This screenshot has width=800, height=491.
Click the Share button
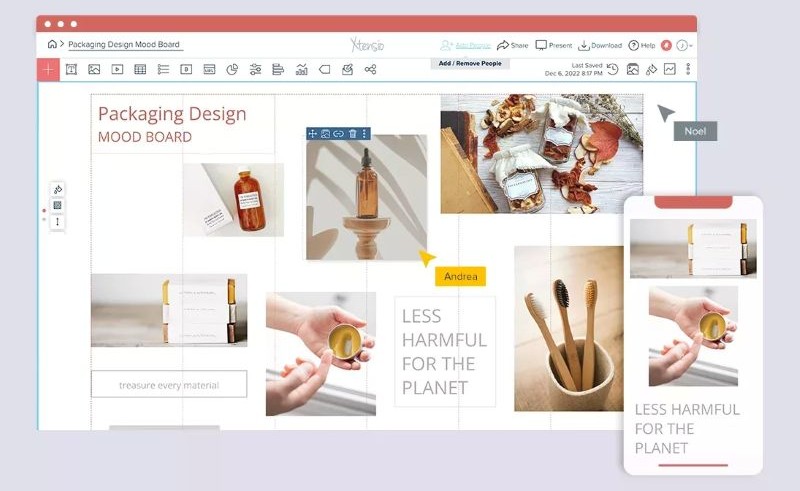coord(513,45)
